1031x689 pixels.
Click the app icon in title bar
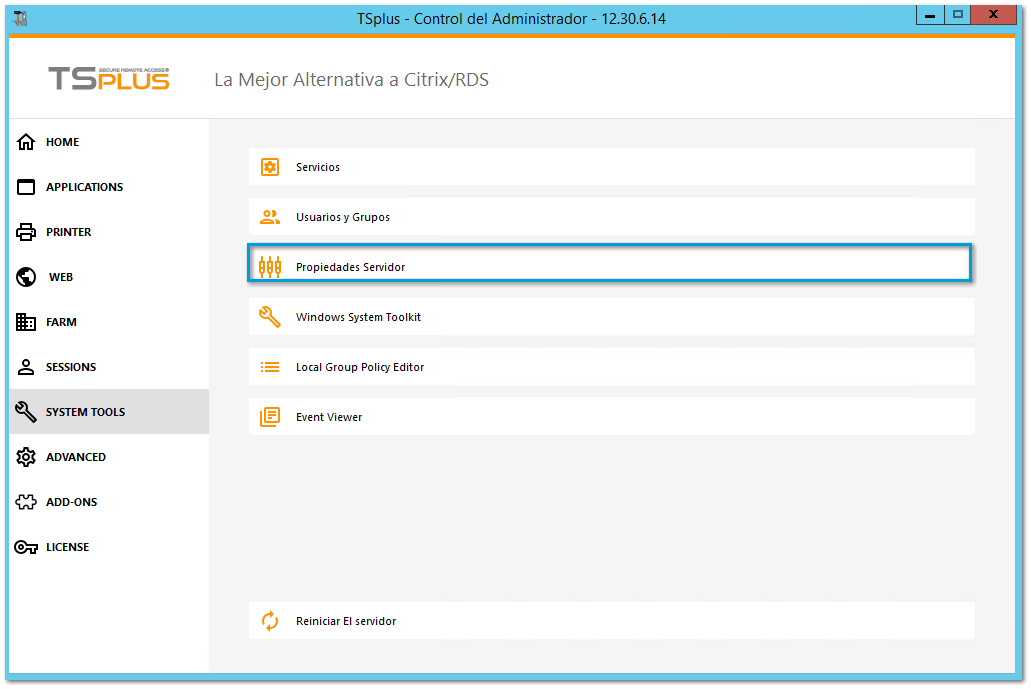[x=20, y=18]
